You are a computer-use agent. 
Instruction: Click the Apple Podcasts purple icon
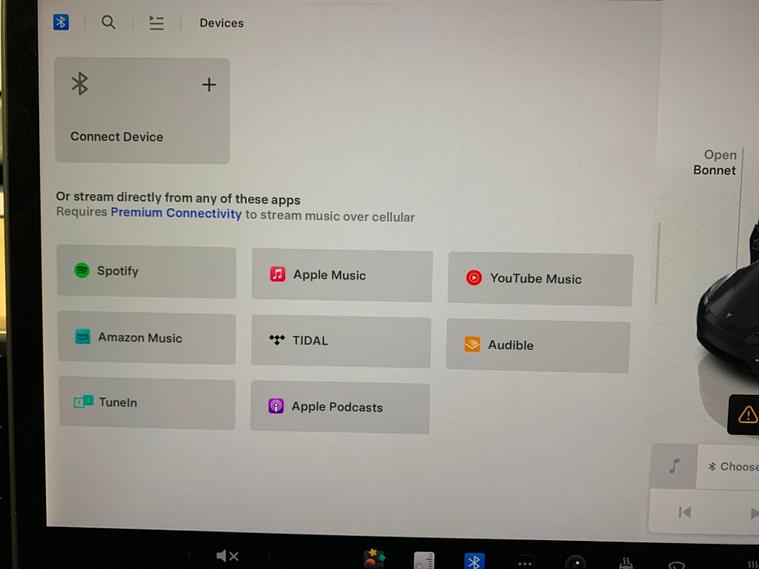click(x=276, y=406)
